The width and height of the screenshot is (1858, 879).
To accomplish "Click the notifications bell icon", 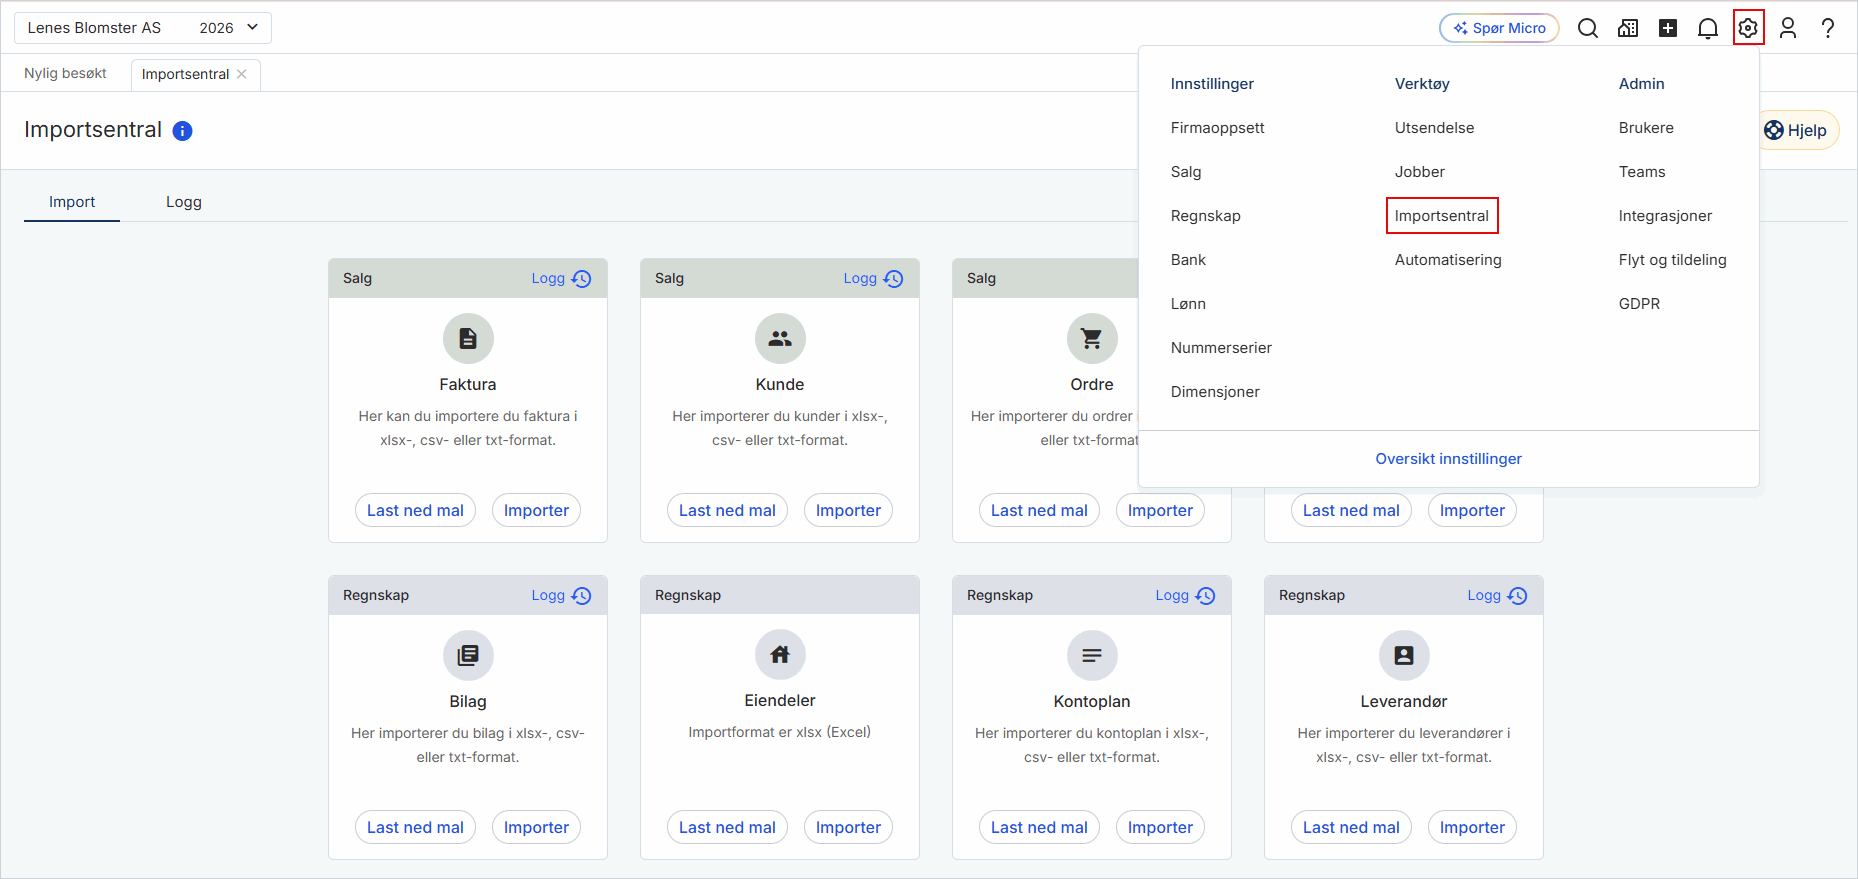I will tap(1708, 28).
